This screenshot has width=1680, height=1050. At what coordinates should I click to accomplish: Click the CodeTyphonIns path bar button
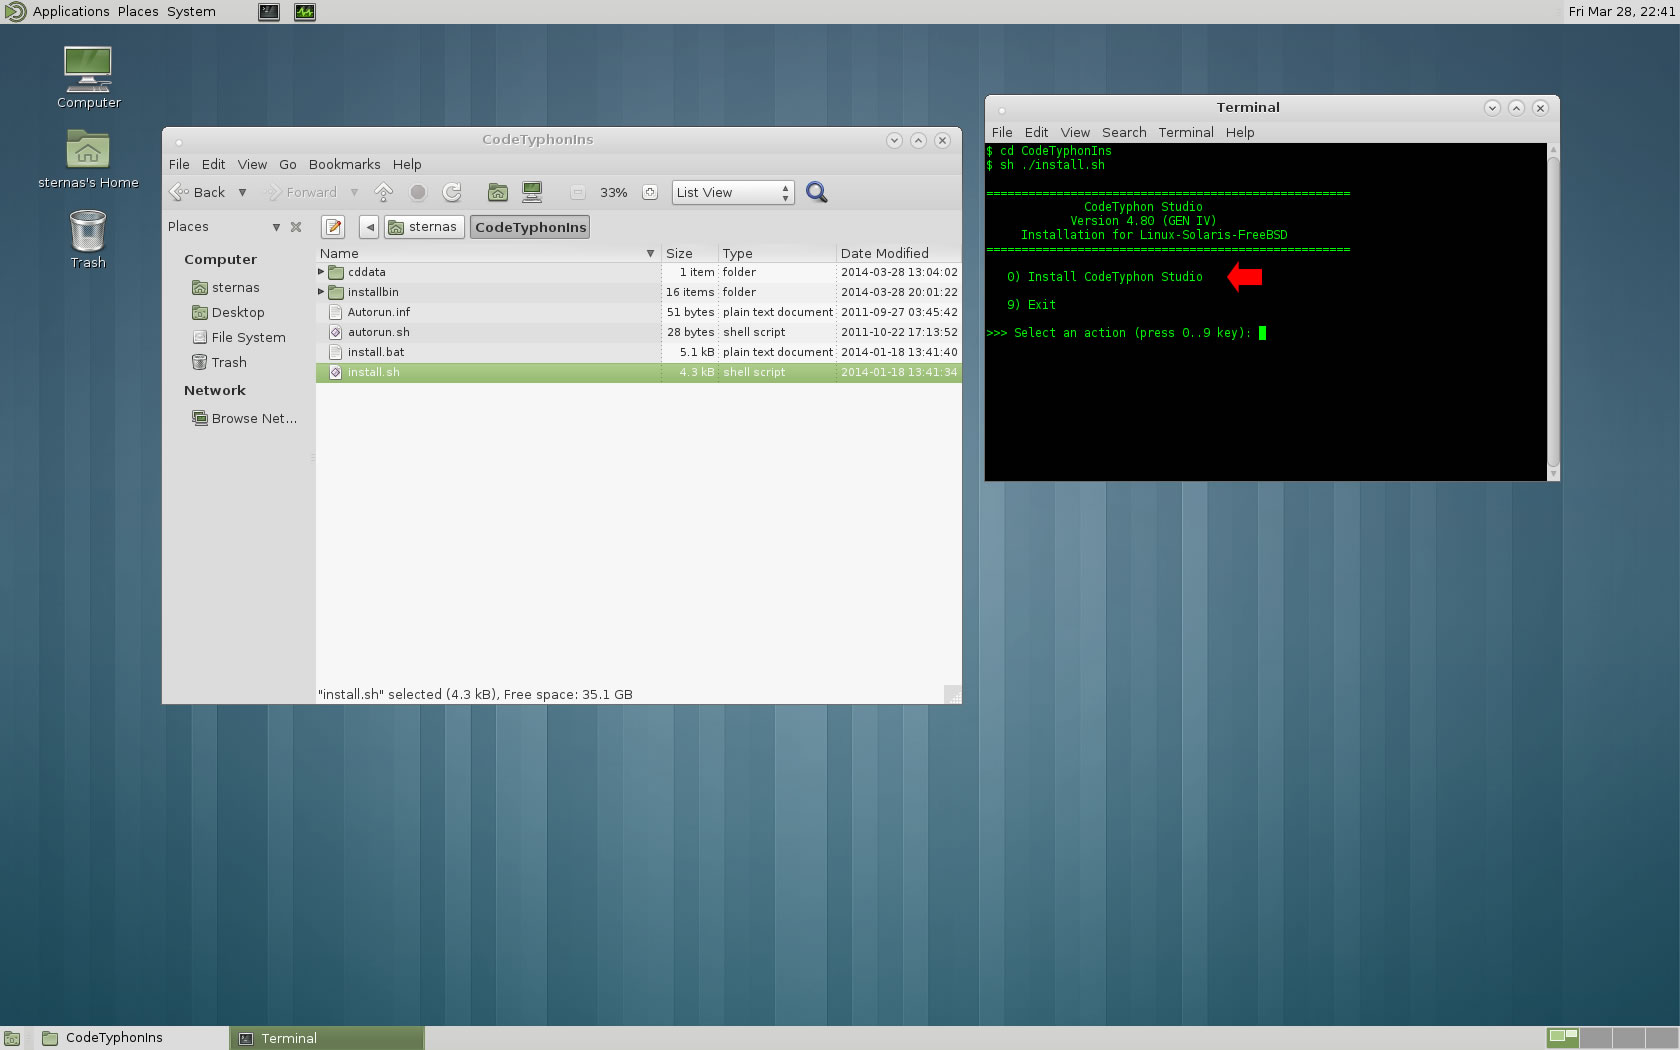[x=530, y=227]
